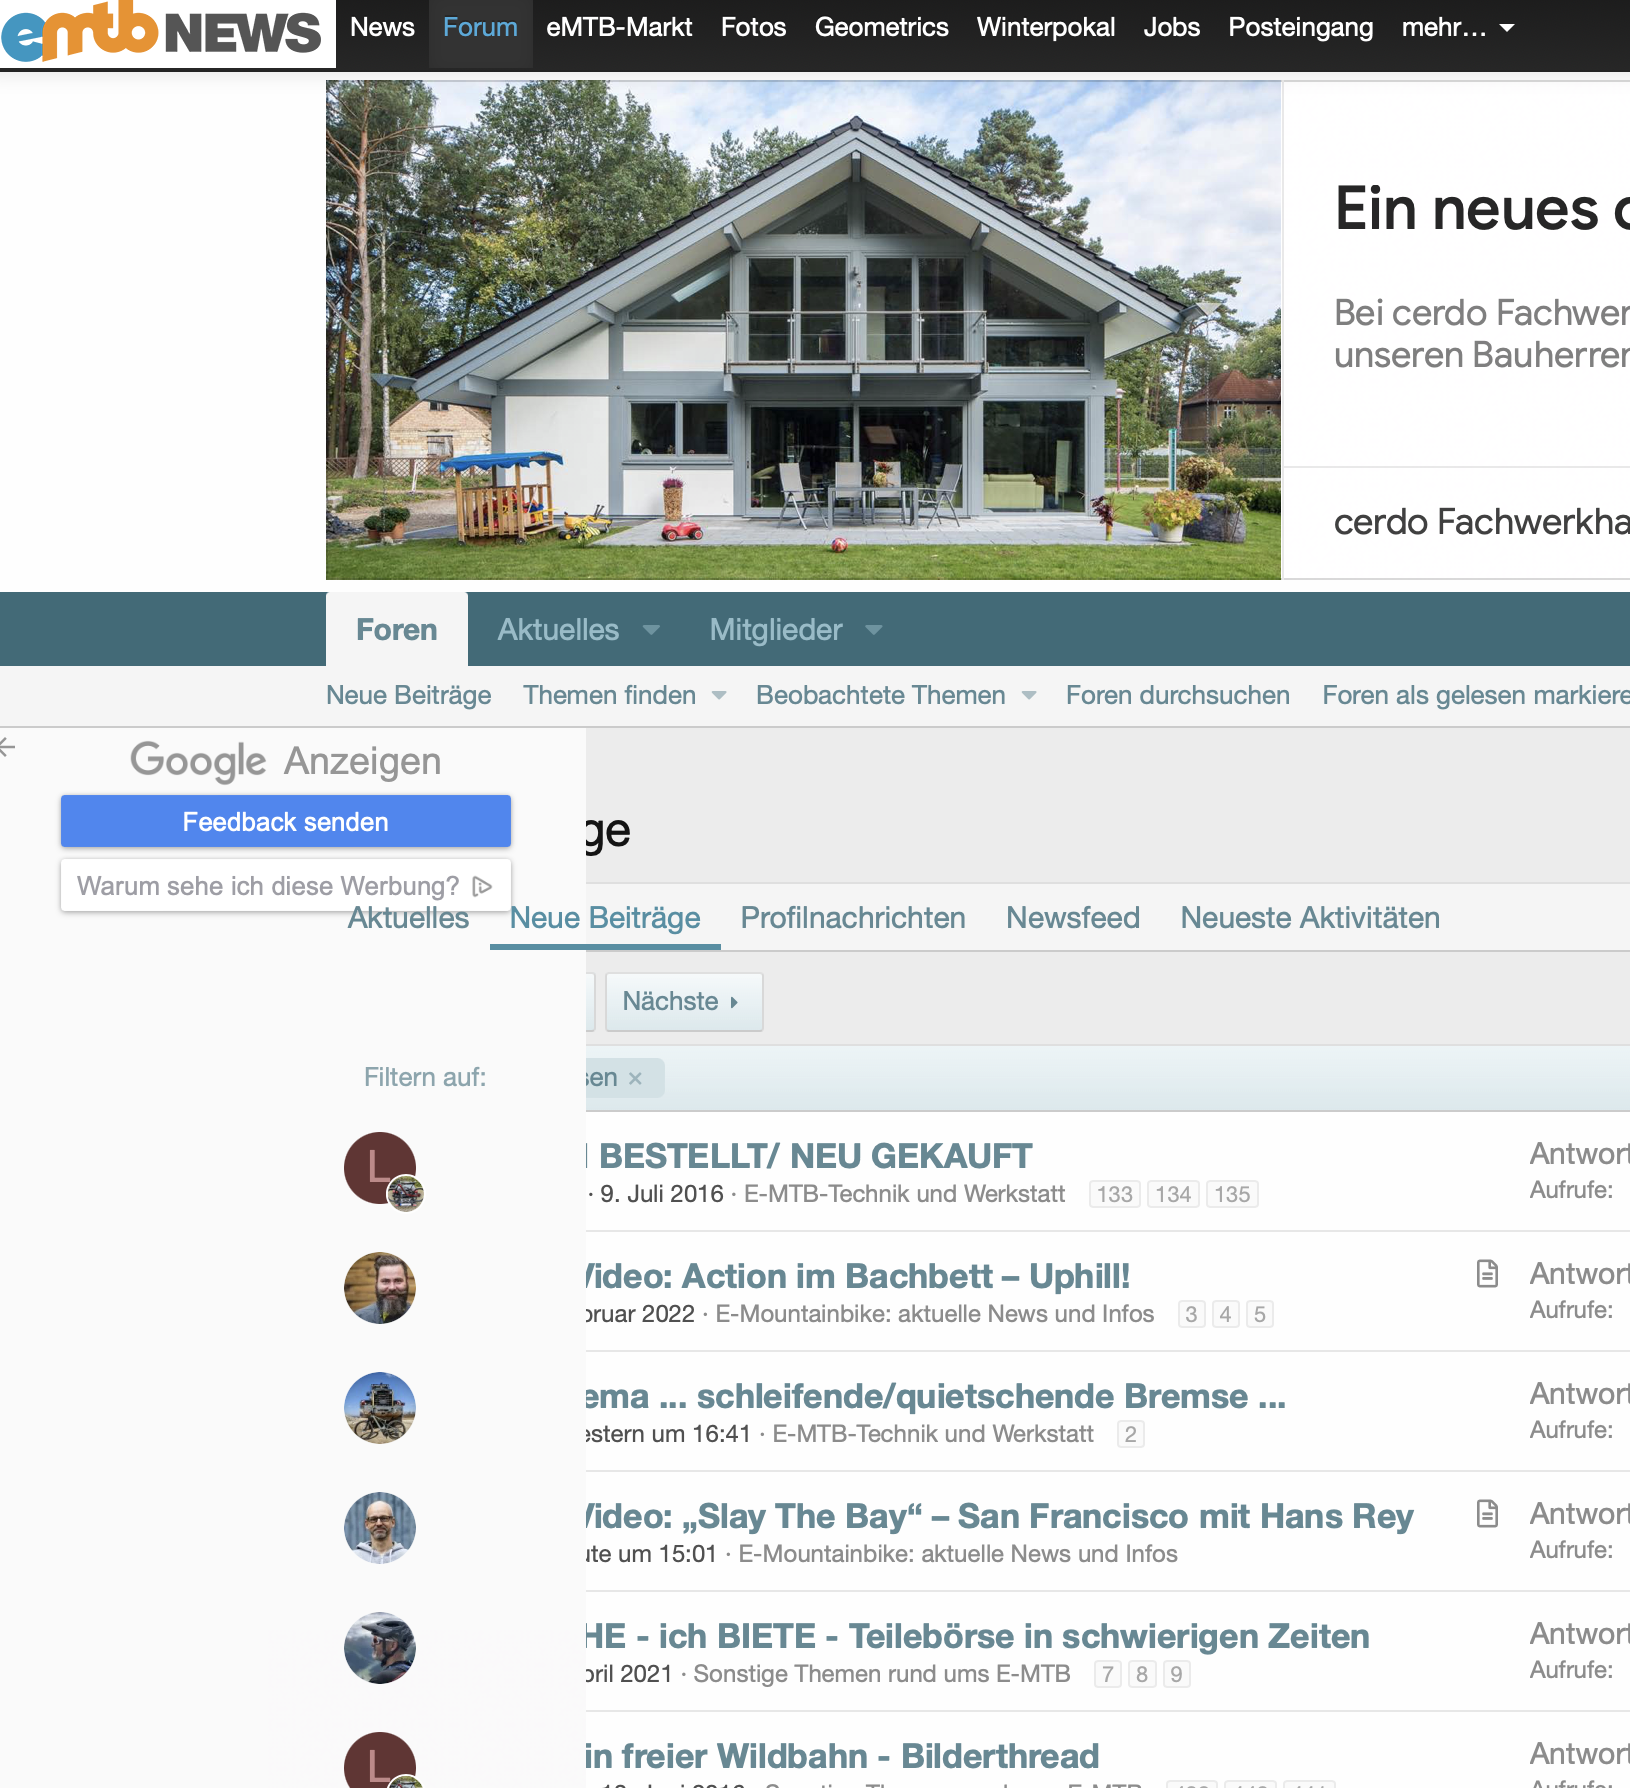Click the eMTB News logo
The image size is (1630, 1788).
click(x=165, y=32)
